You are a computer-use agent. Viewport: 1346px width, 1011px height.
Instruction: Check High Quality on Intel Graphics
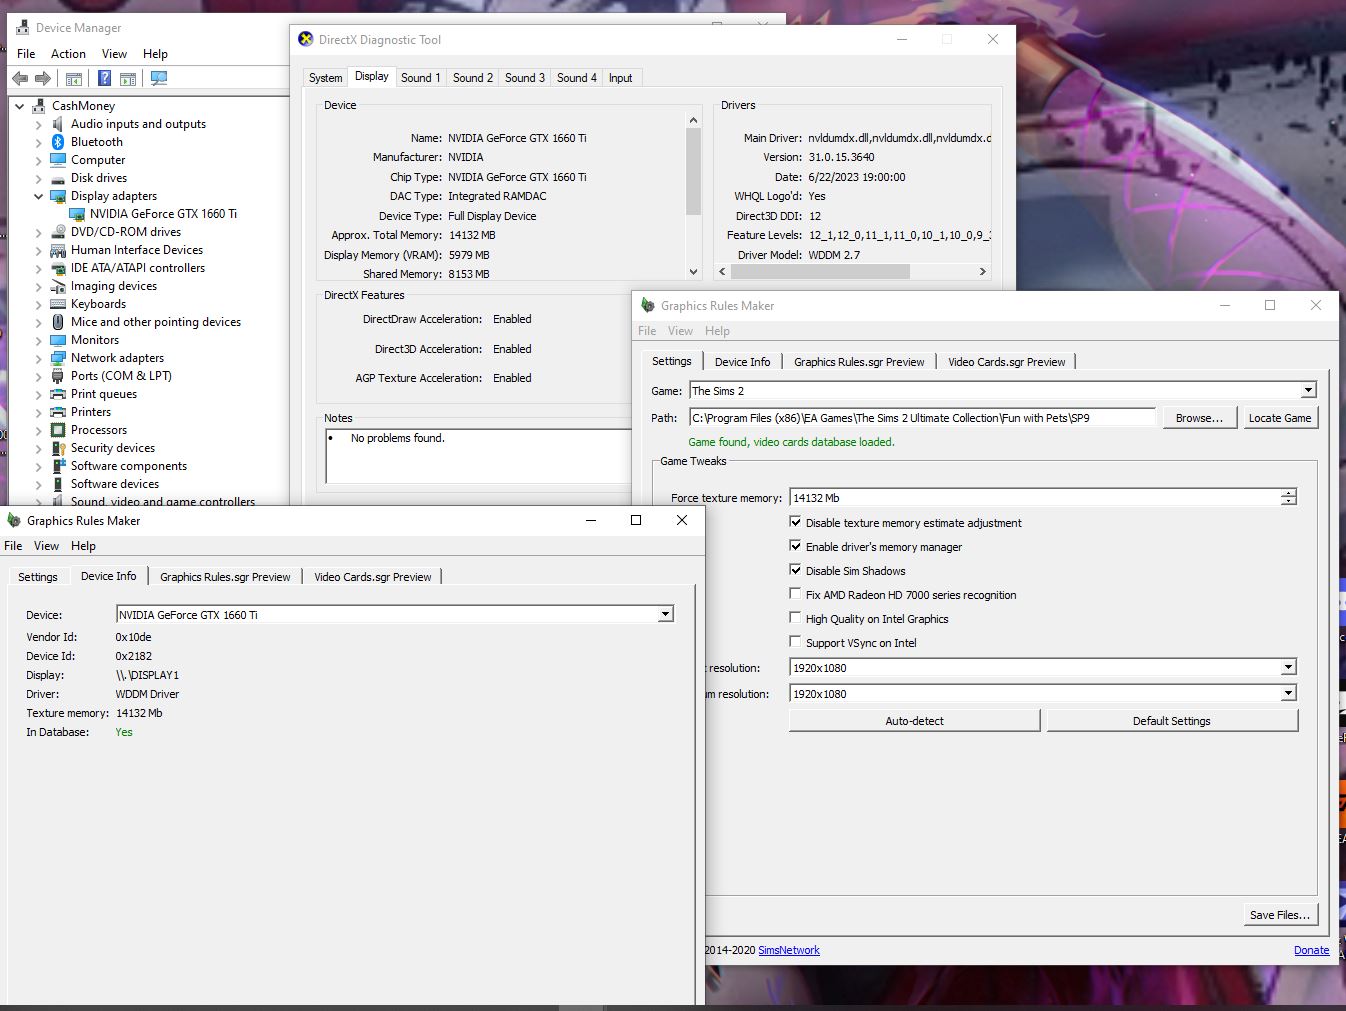796,618
